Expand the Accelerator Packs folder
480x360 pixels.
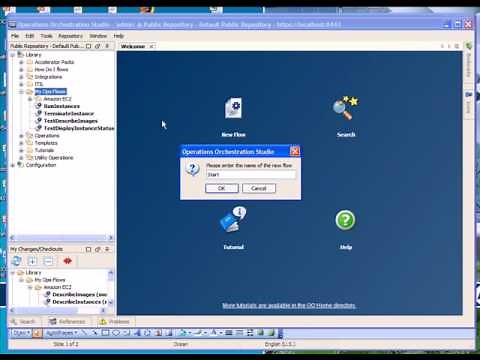(21, 62)
